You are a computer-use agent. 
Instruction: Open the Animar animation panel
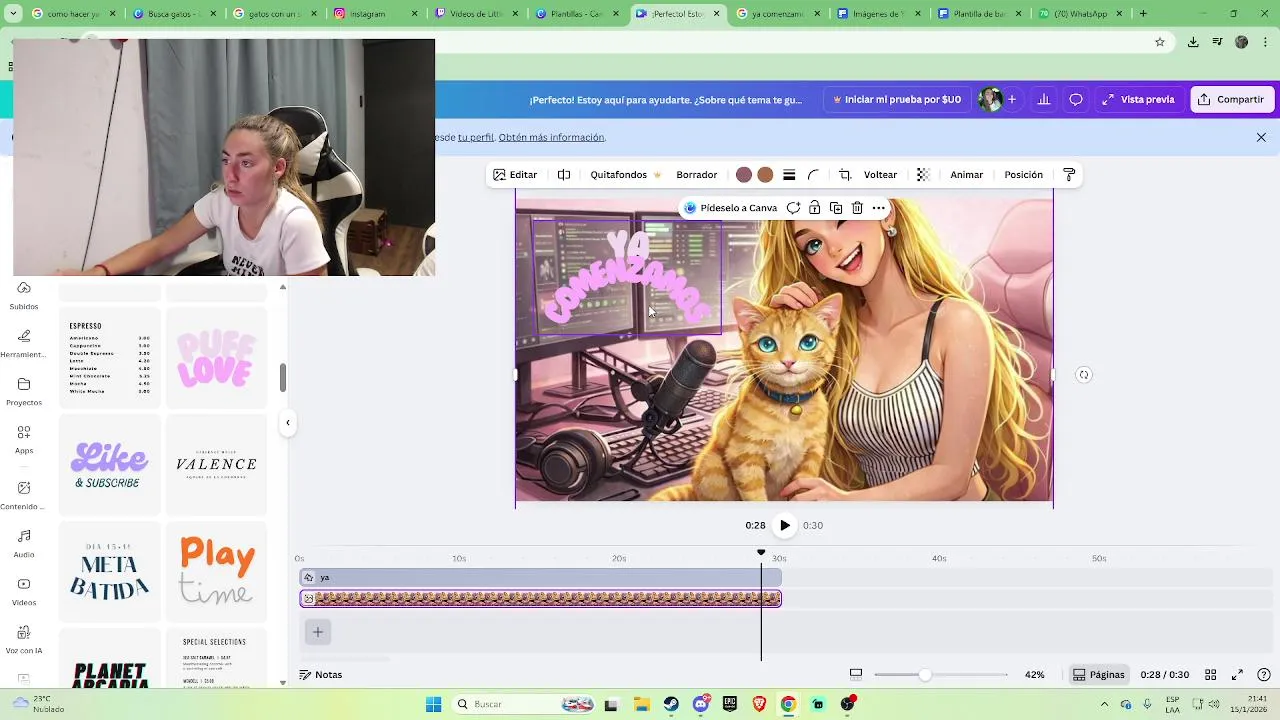[967, 175]
